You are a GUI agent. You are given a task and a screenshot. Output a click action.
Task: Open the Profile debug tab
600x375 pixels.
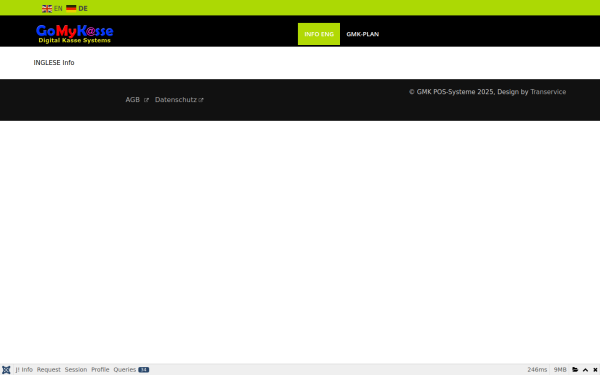coord(100,370)
